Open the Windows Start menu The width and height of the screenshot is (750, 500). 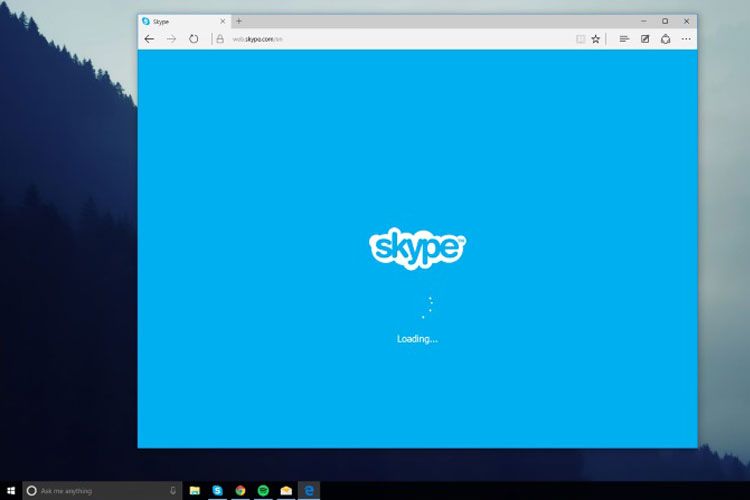pyautogui.click(x=11, y=490)
